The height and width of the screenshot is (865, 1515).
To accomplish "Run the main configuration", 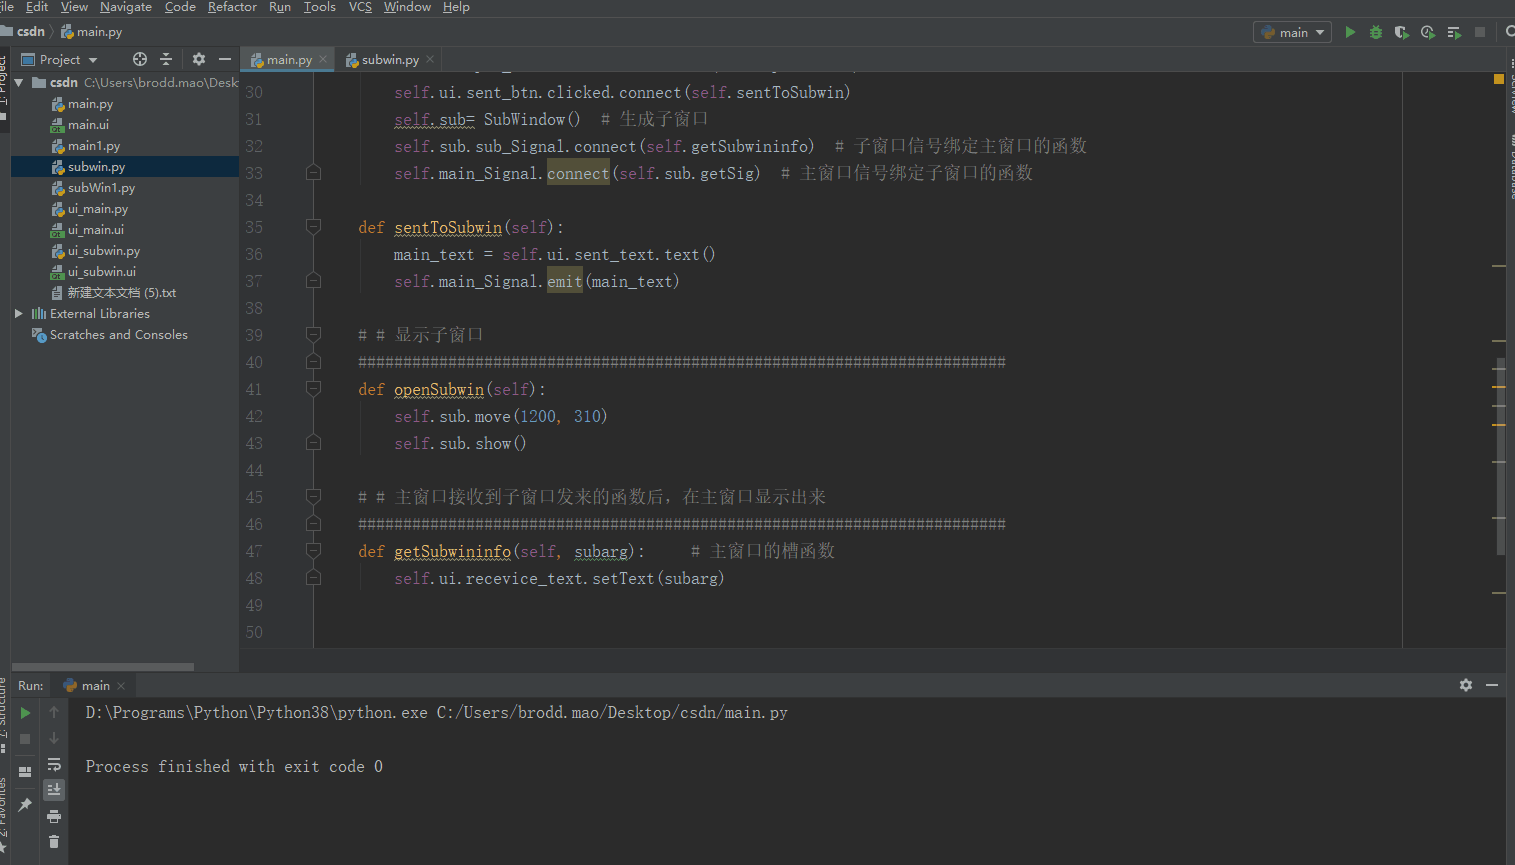I will [1350, 31].
